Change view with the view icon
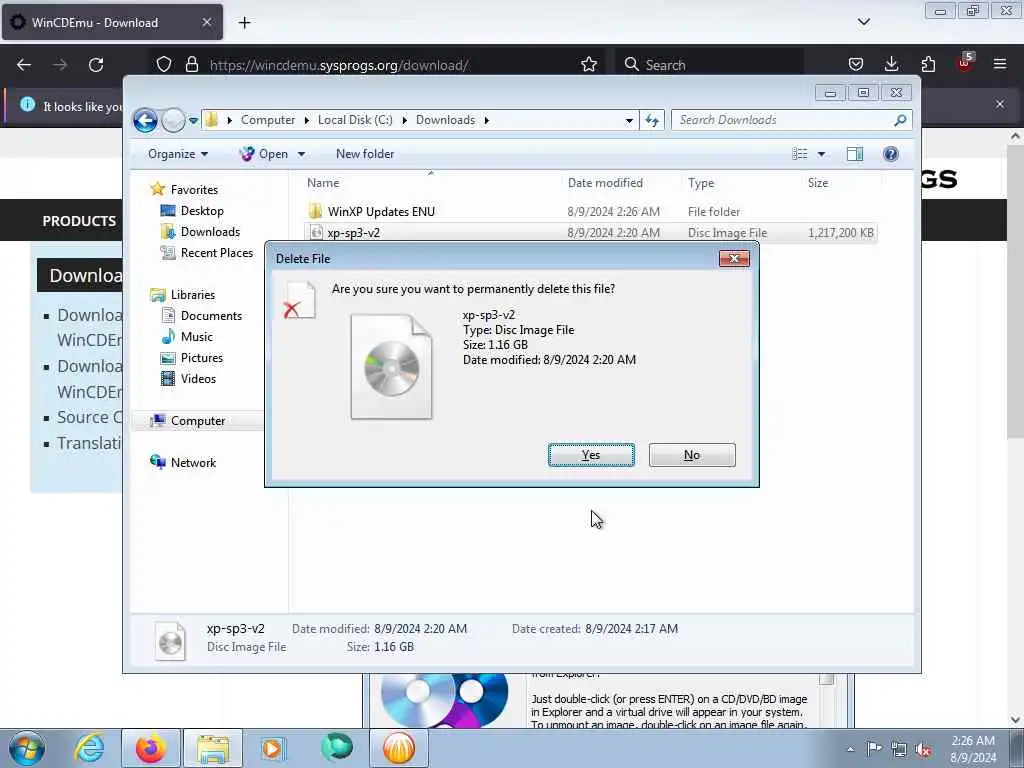The image size is (1024, 768). click(799, 154)
